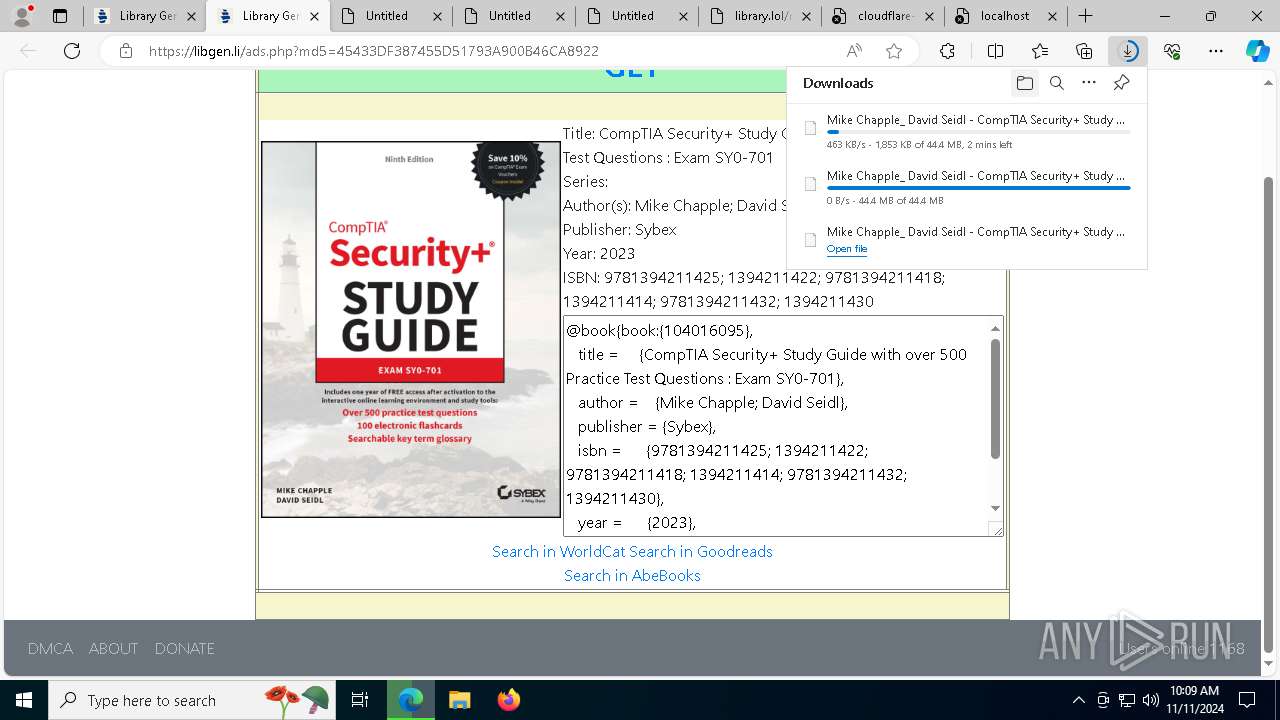Image resolution: width=1280 pixels, height=720 pixels.
Task: Open network icon in system tray
Action: (1127, 700)
